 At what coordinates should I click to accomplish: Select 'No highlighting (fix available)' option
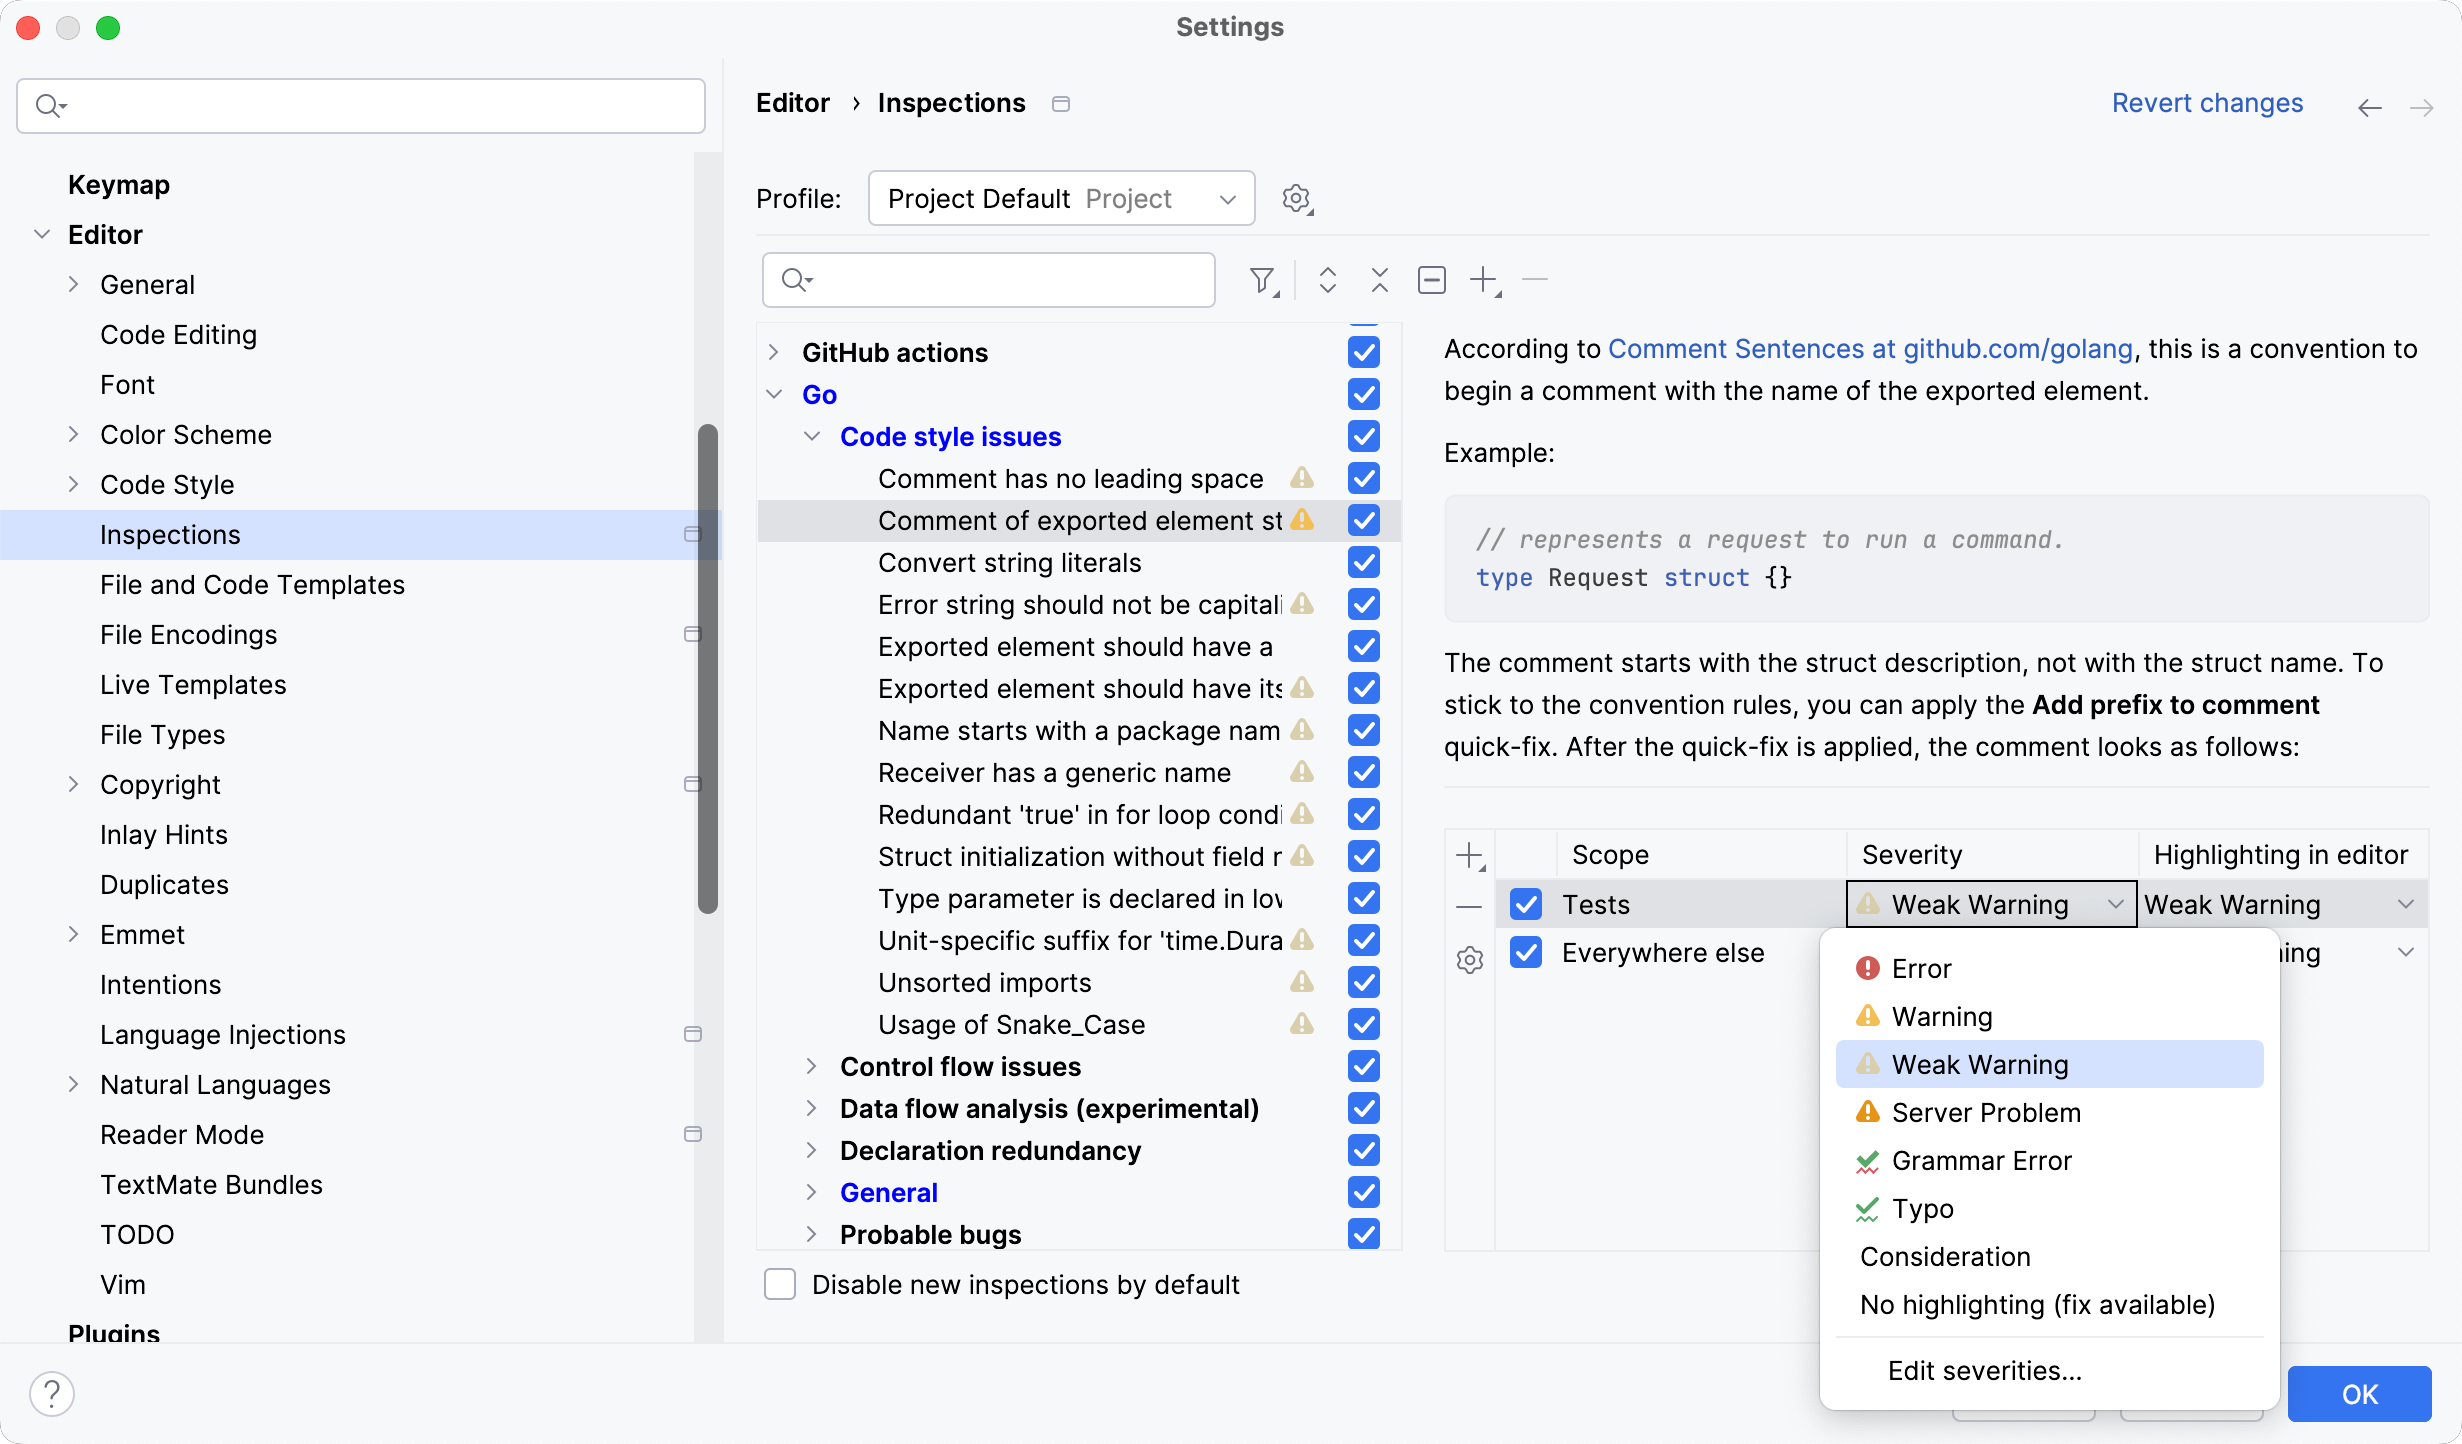tap(2038, 1305)
